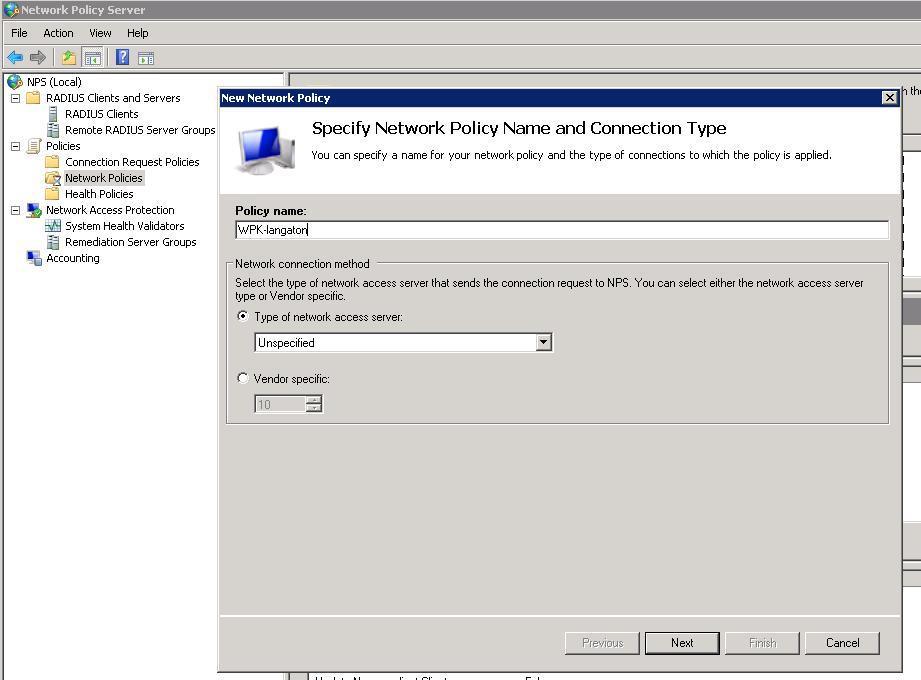921x680 pixels.
Task: Open the Action menu
Action: [x=58, y=33]
